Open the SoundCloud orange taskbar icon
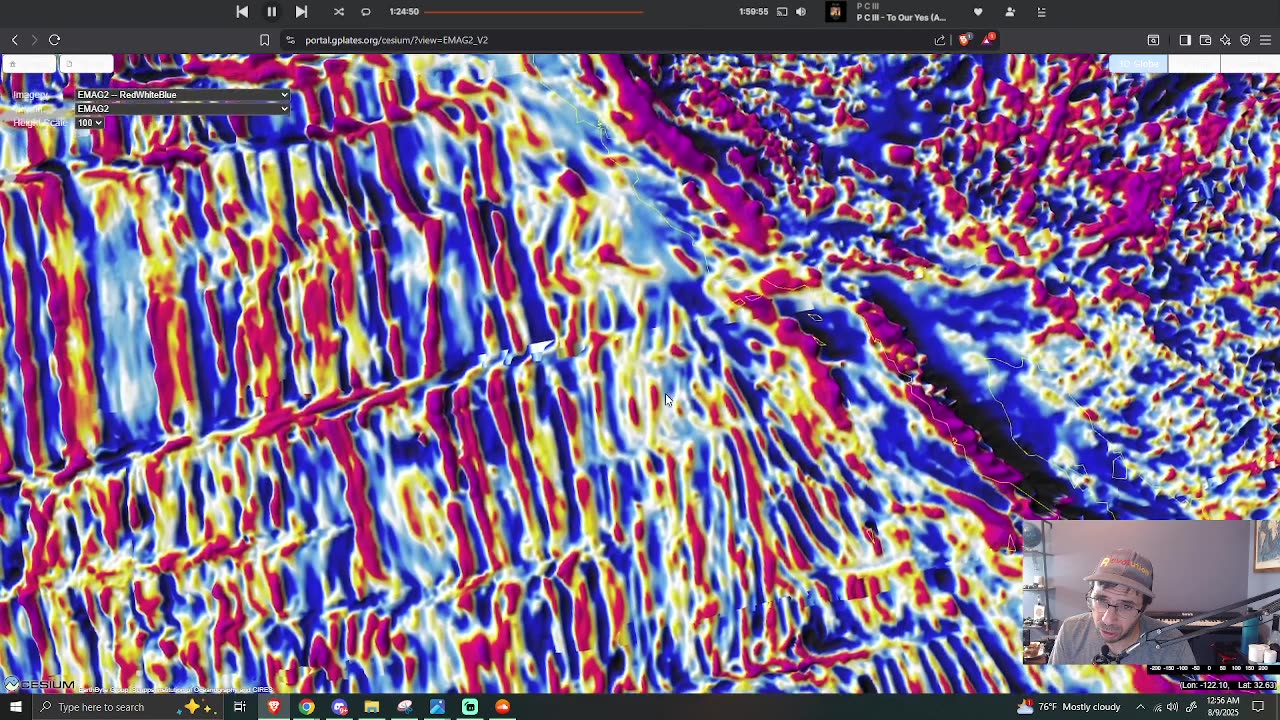 (502, 707)
